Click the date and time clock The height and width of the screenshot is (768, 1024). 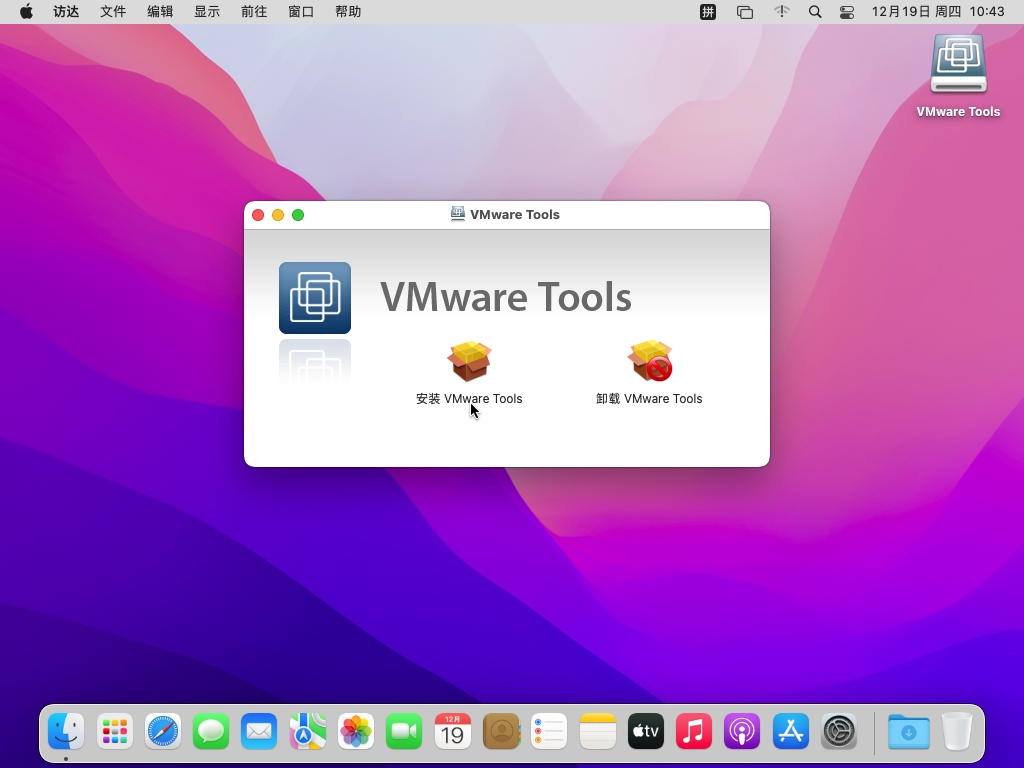coord(937,12)
